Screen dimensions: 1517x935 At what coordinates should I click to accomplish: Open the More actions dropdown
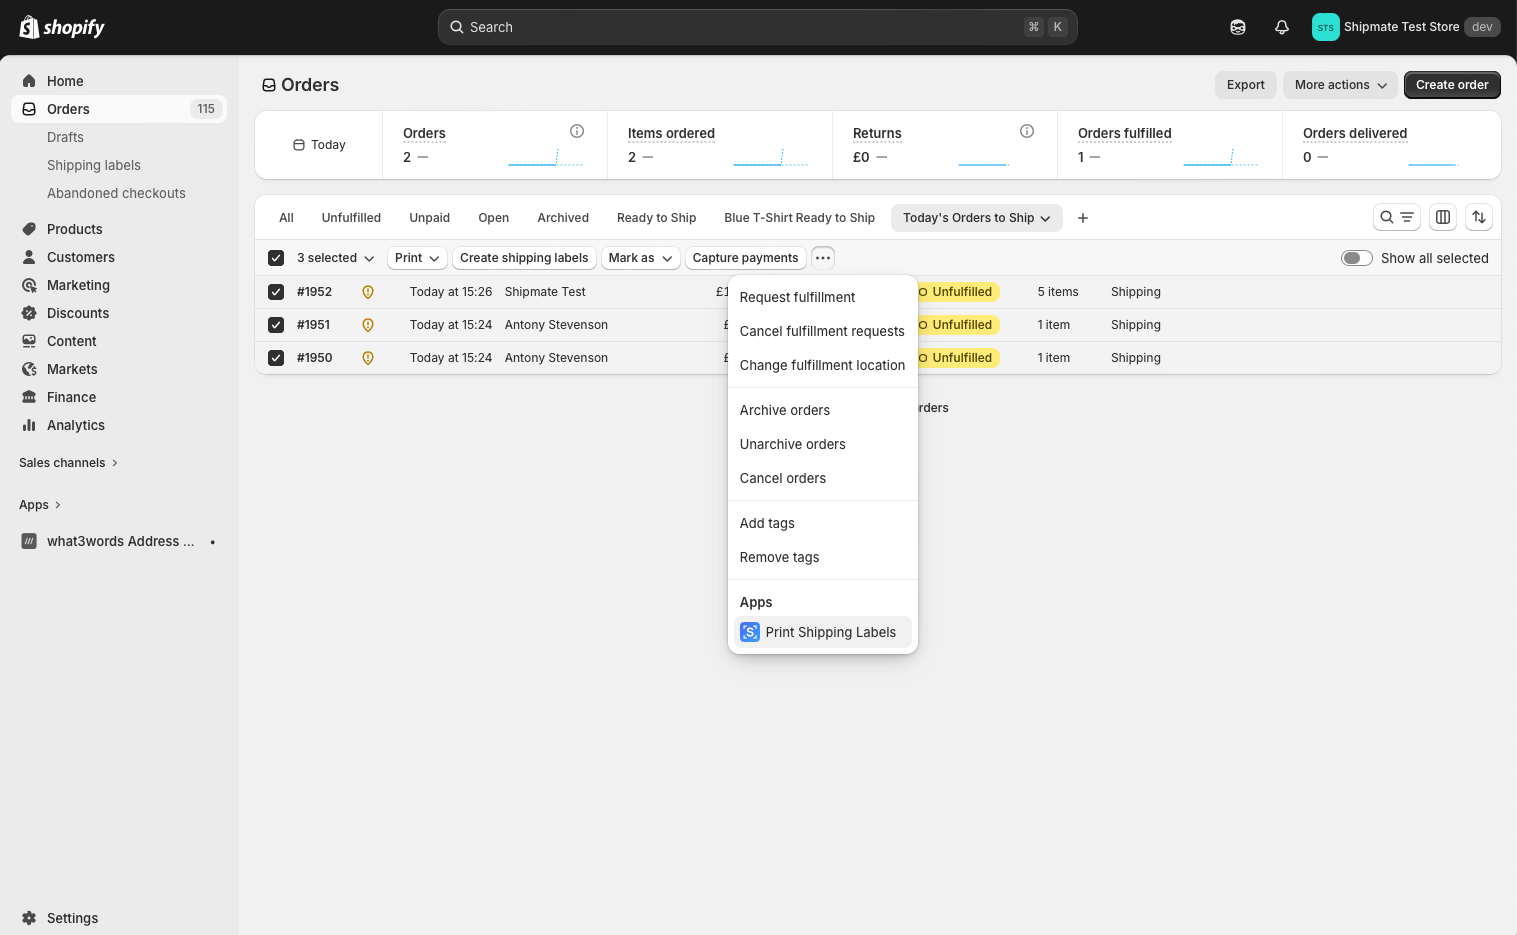click(1339, 85)
